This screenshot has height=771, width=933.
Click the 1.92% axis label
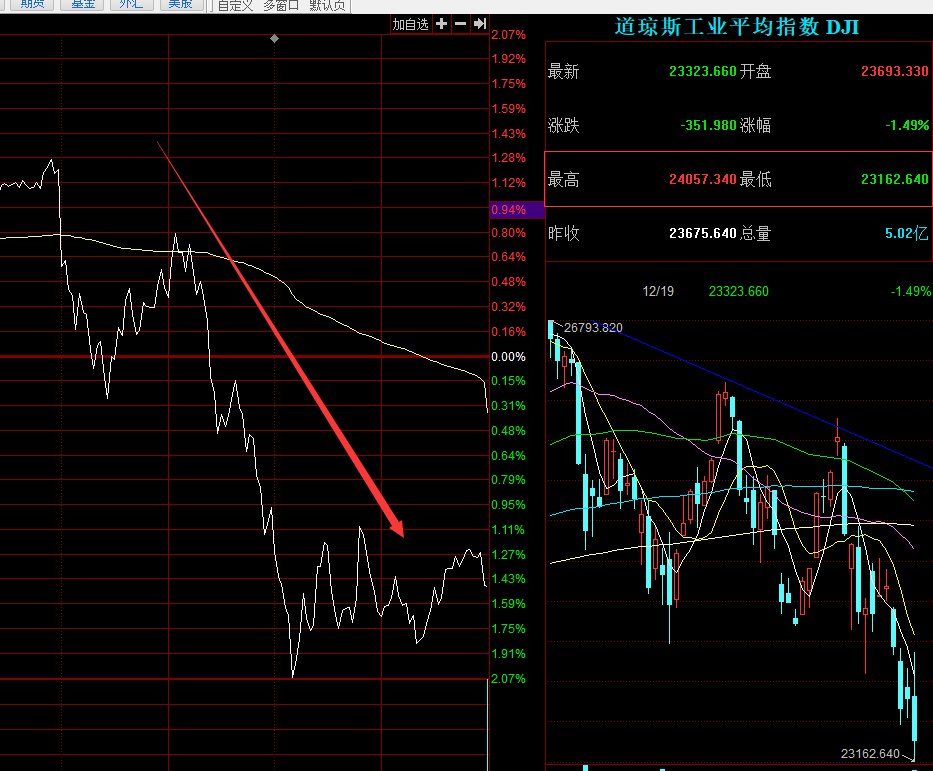click(x=509, y=59)
